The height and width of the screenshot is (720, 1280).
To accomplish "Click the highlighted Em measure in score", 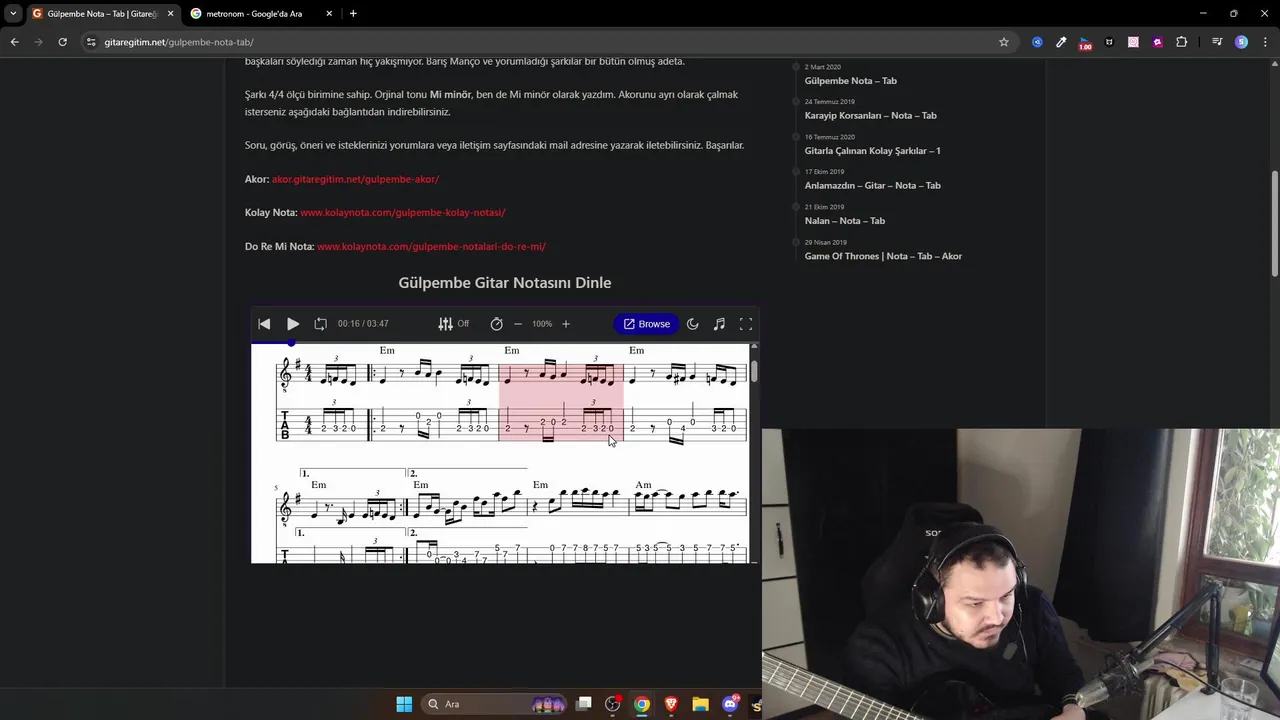I will (561, 400).
